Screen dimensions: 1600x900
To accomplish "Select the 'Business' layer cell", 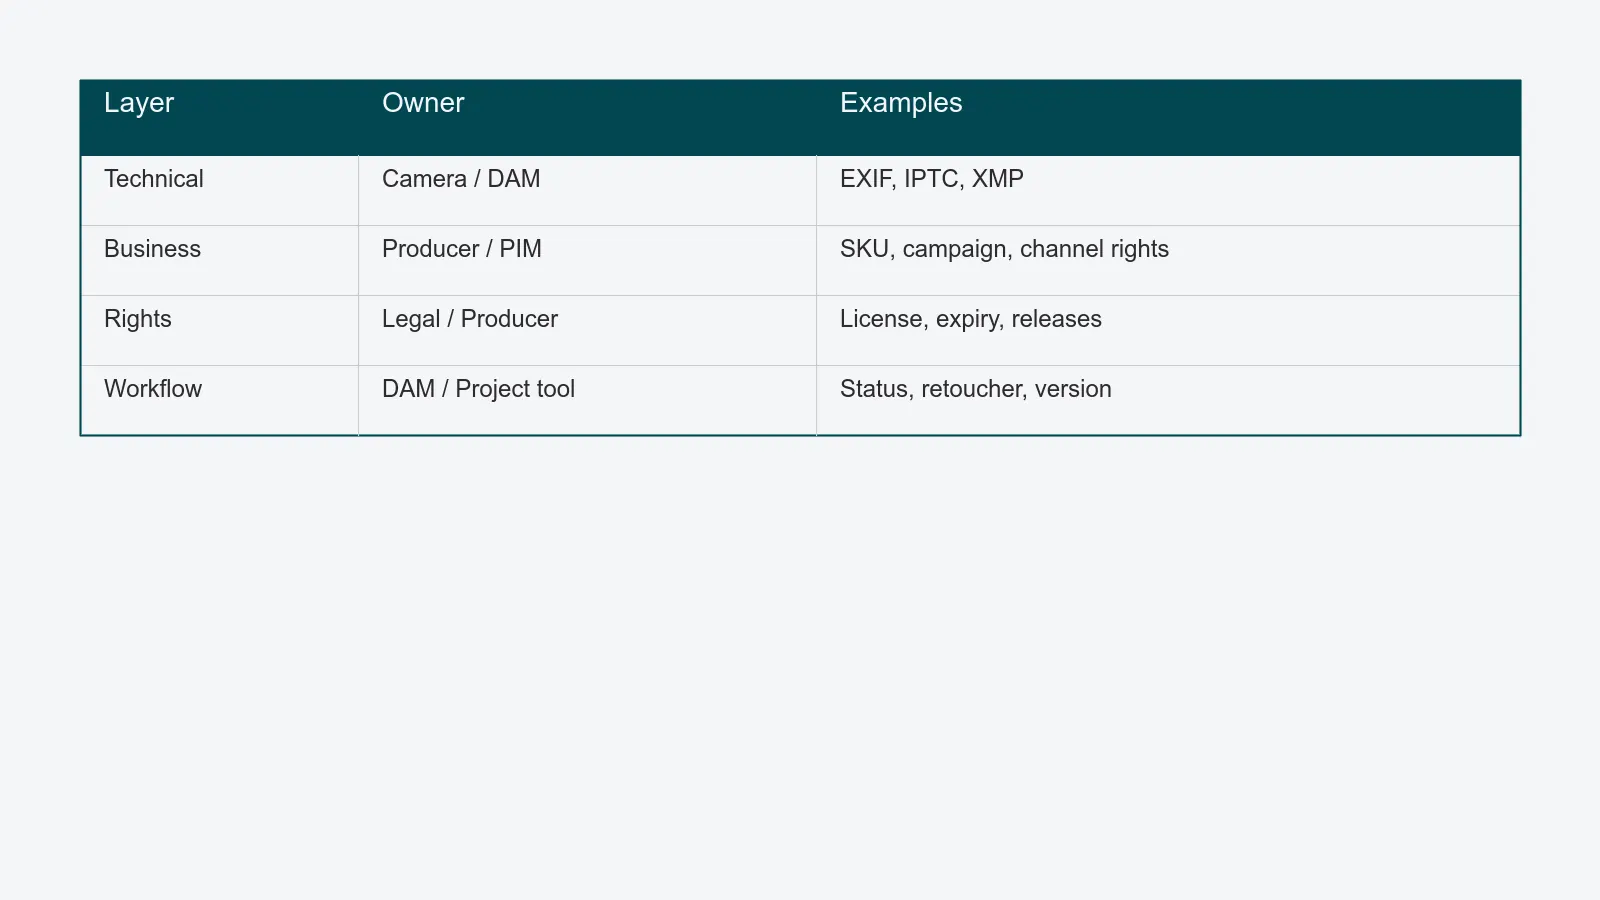I will tap(219, 260).
